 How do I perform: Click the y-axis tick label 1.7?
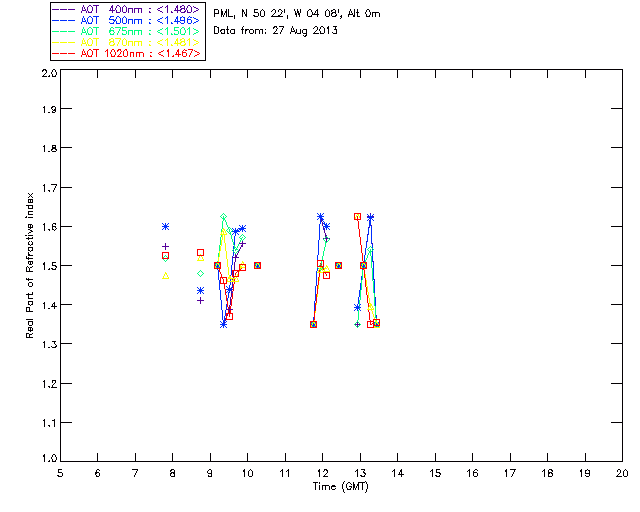pos(49,187)
